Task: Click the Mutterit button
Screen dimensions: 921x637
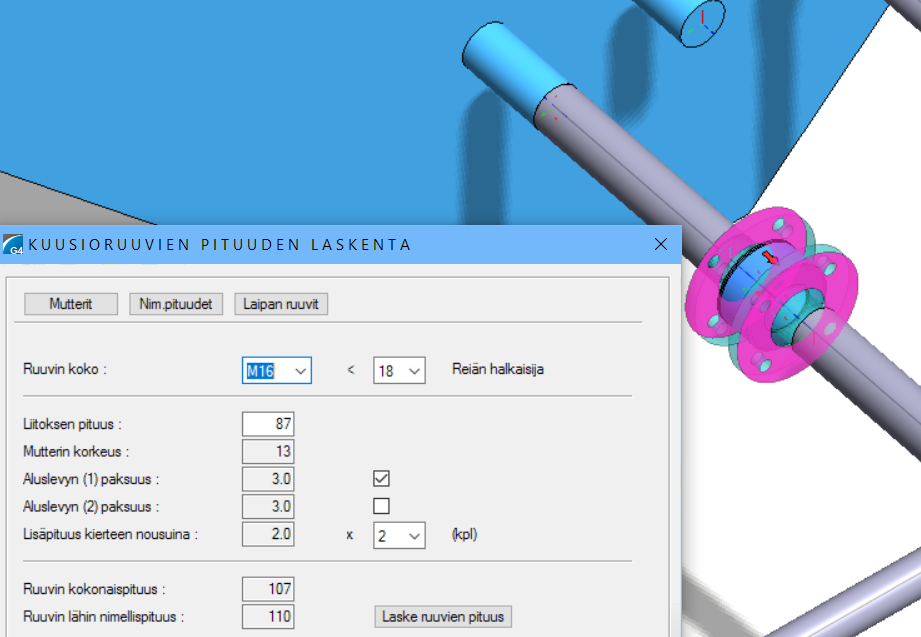Action: point(71,304)
